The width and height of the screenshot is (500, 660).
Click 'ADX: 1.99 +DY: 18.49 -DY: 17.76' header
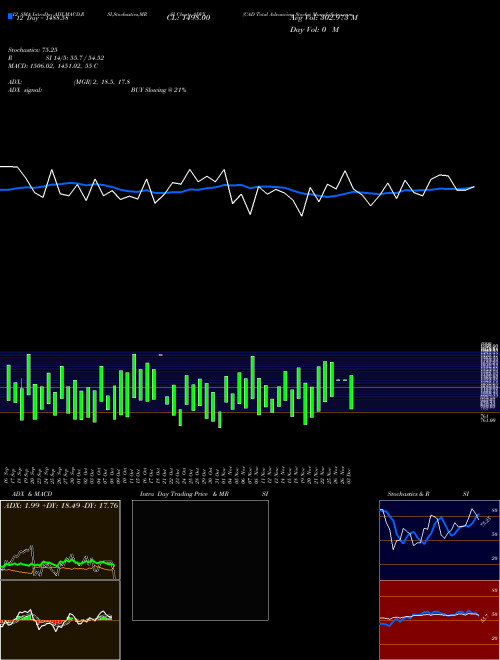tap(61, 505)
